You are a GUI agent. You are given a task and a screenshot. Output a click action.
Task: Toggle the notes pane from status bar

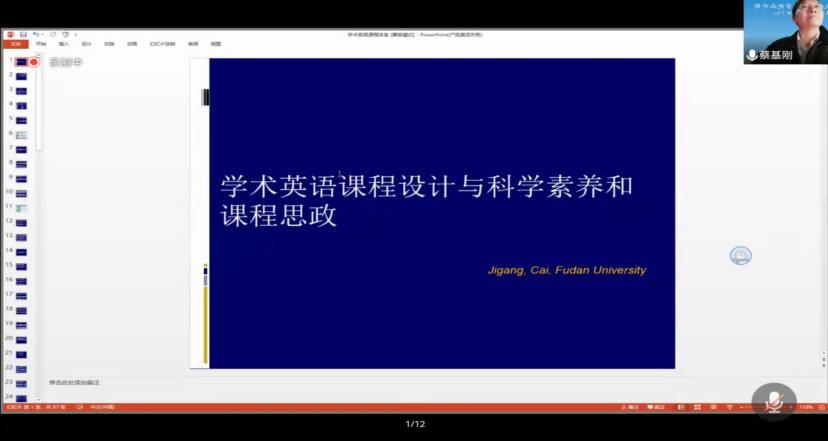coord(629,407)
